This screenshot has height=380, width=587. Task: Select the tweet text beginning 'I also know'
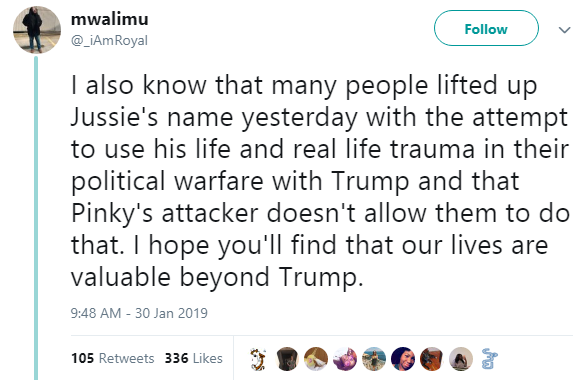320,181
